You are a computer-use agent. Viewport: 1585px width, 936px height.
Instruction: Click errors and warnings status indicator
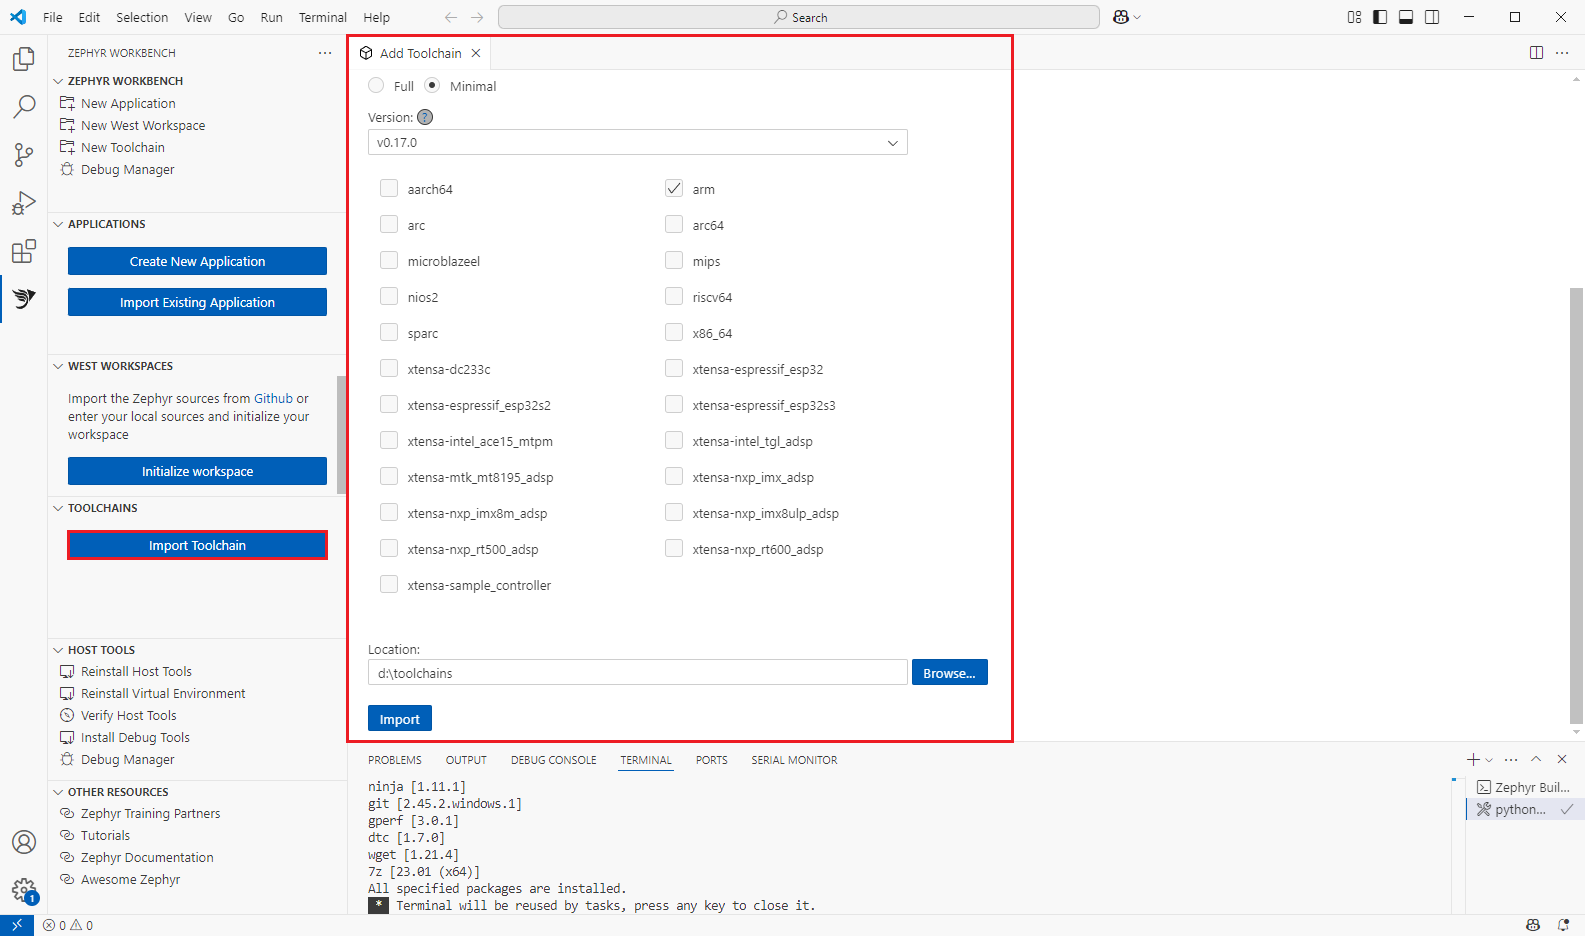(68, 925)
